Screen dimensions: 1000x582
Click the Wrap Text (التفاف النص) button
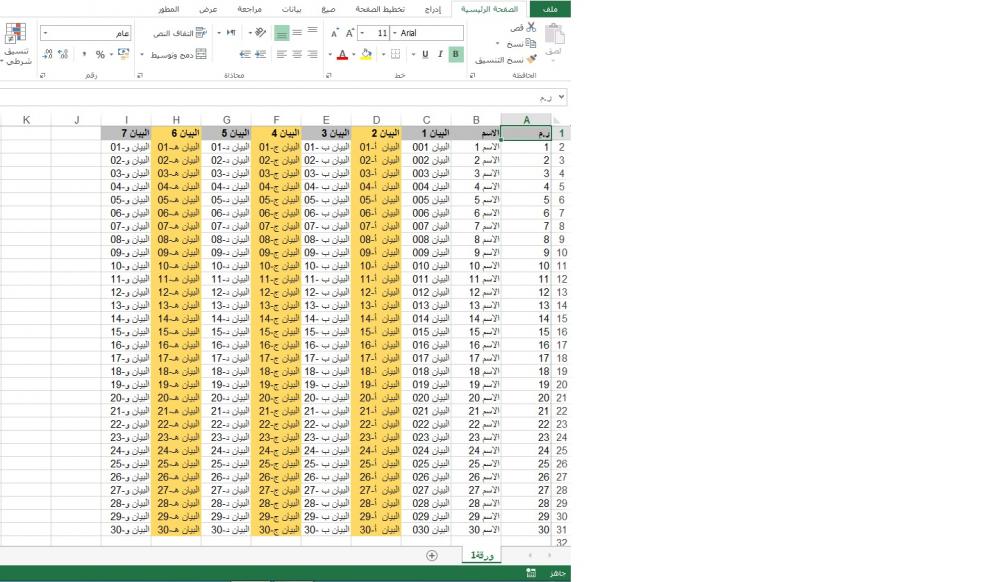coord(180,33)
